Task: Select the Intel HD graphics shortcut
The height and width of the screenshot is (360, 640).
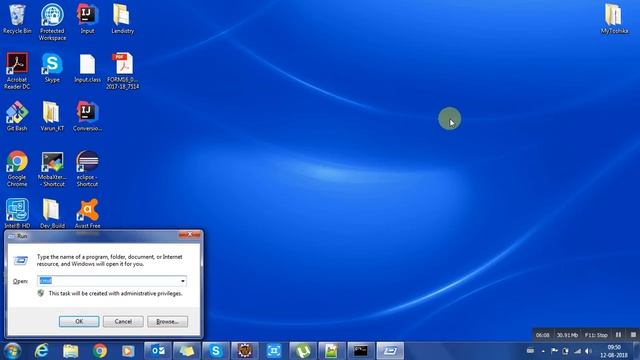Action: pyautogui.click(x=17, y=213)
